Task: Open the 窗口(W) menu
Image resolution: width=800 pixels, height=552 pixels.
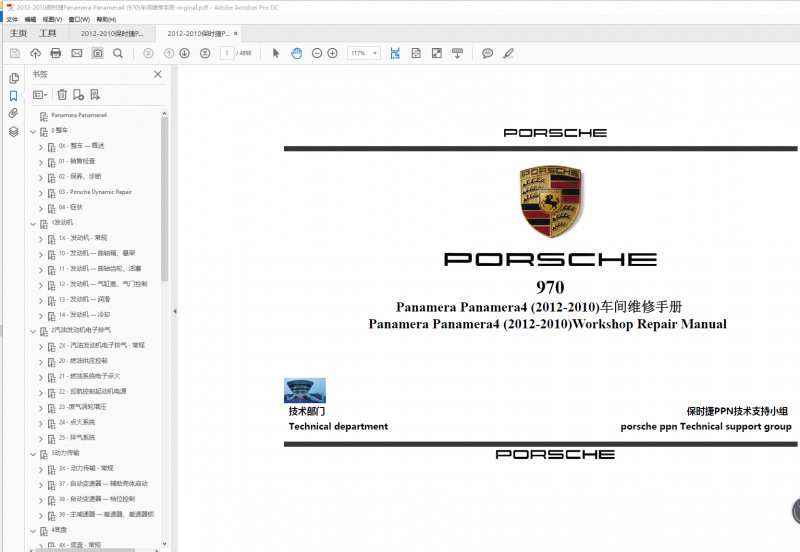Action: [x=79, y=19]
